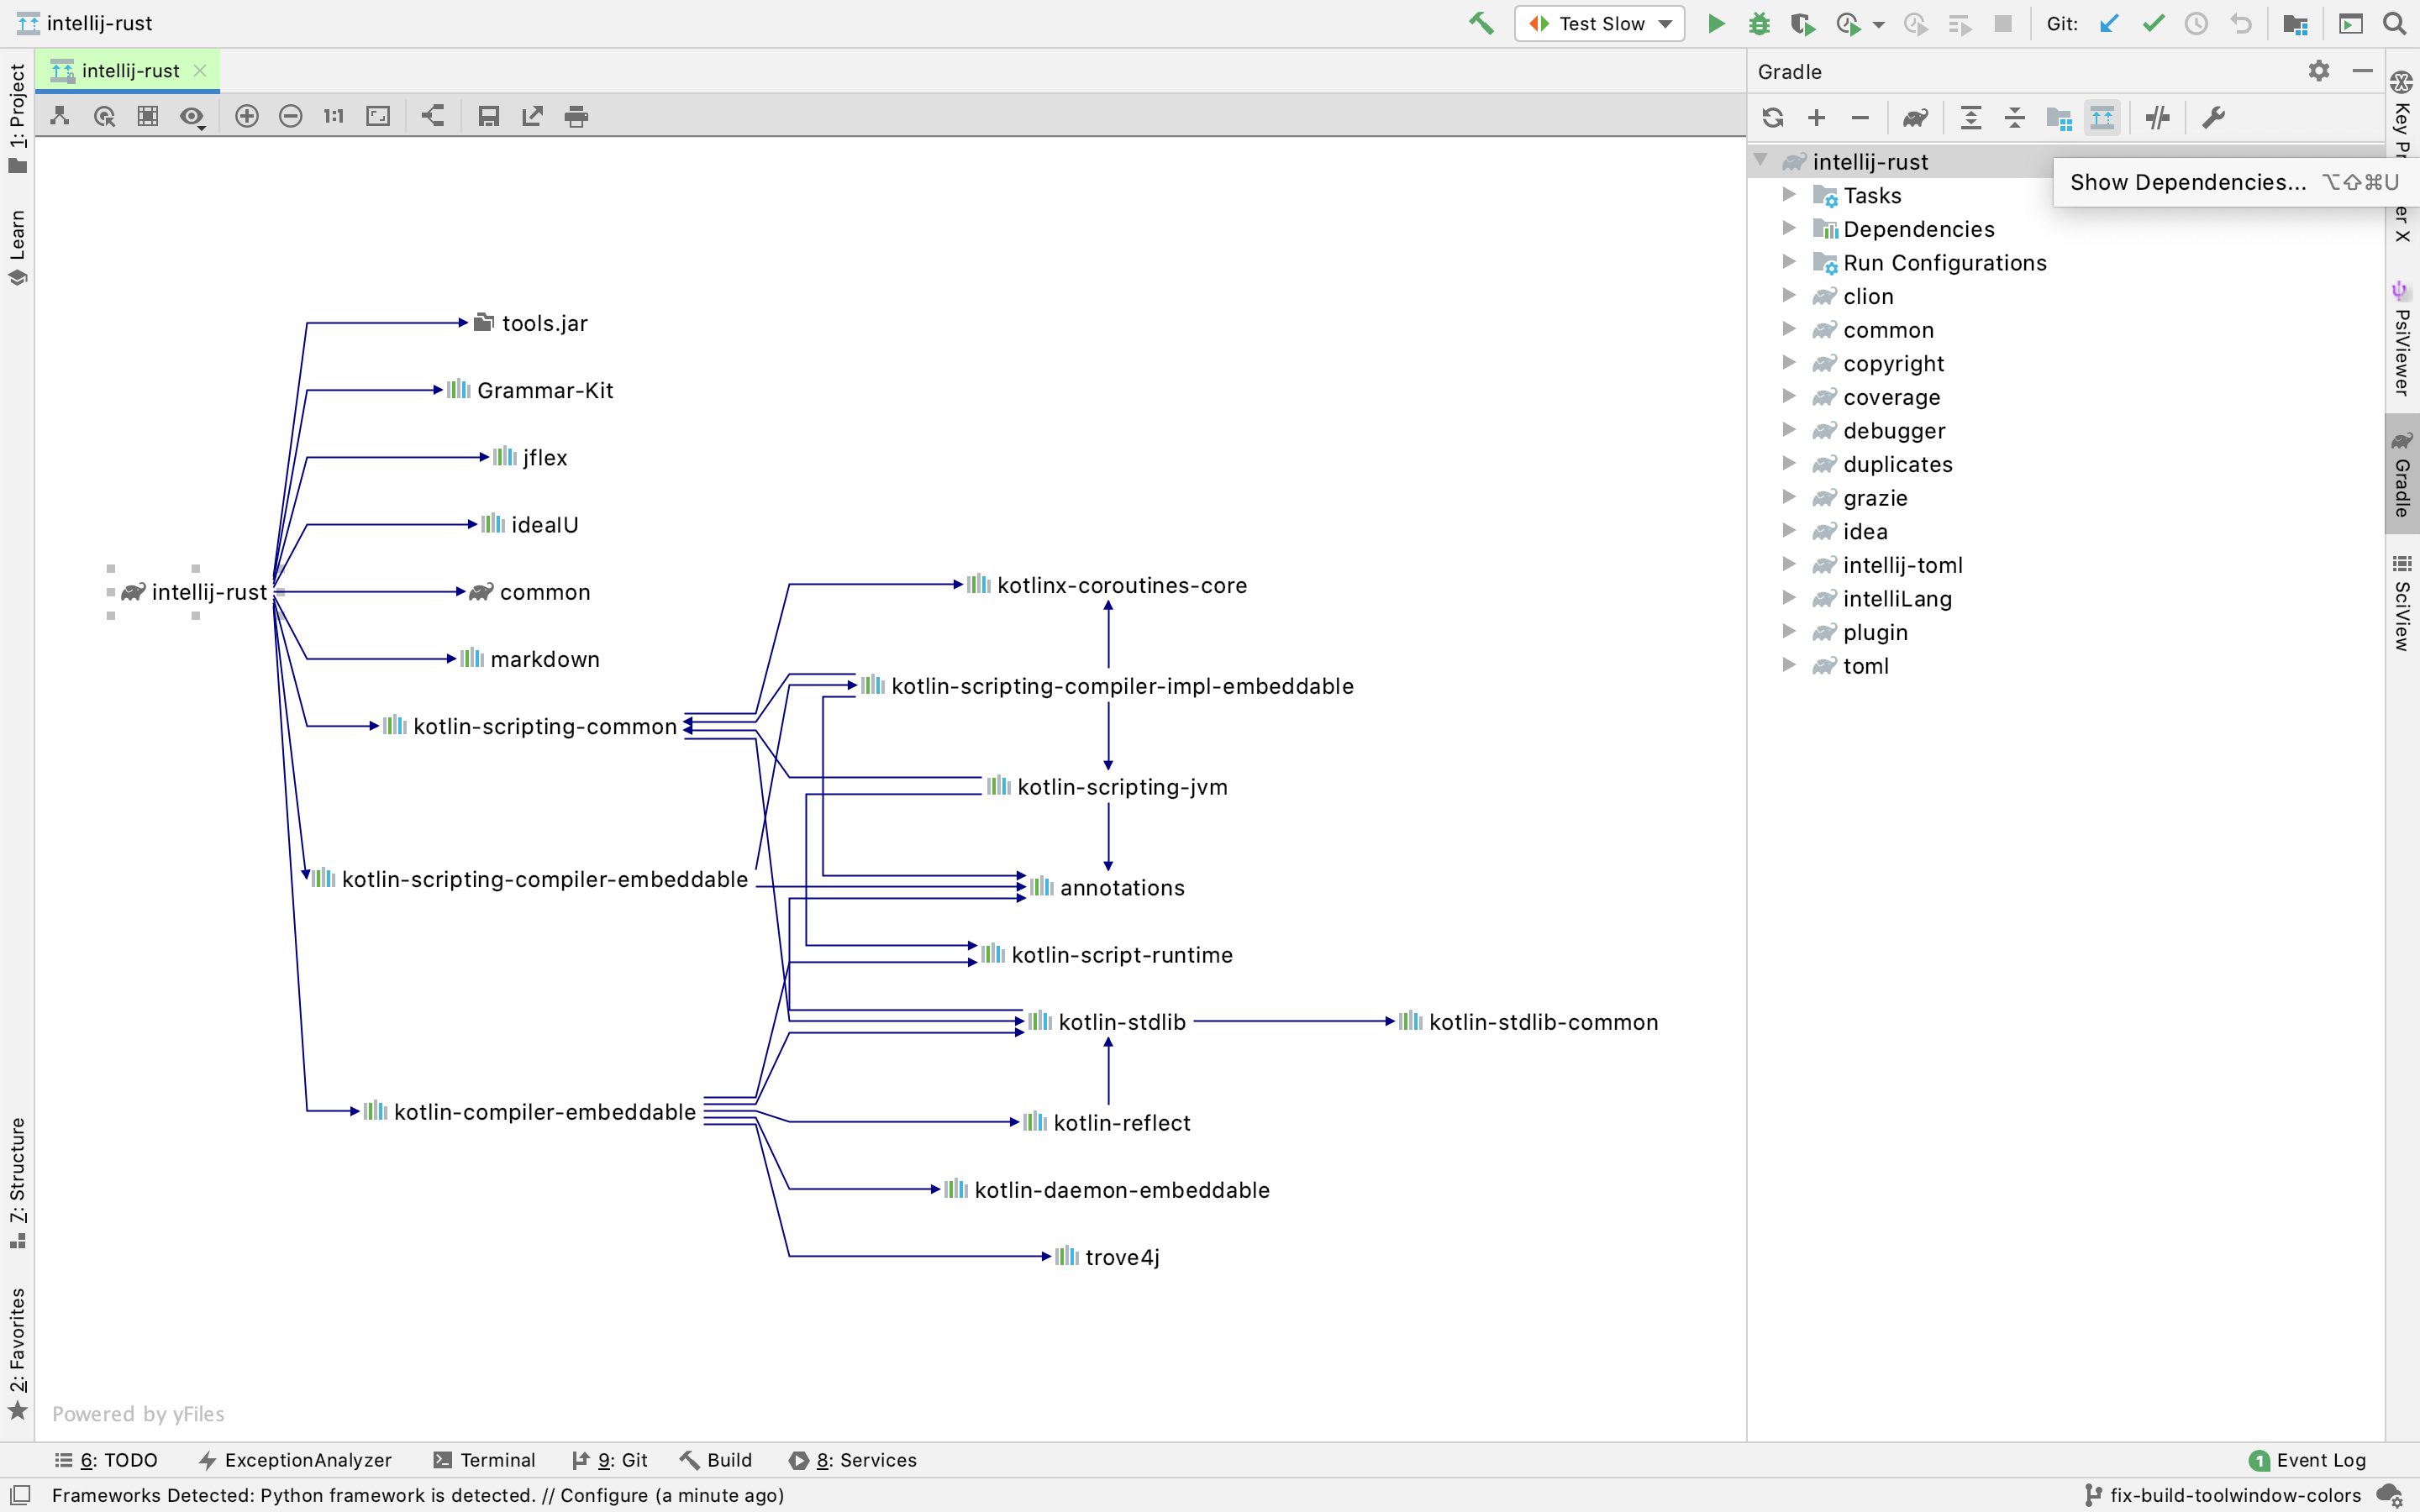The height and width of the screenshot is (1512, 2420).
Task: Commit changes using the green checkmark icon
Action: (x=2152, y=23)
